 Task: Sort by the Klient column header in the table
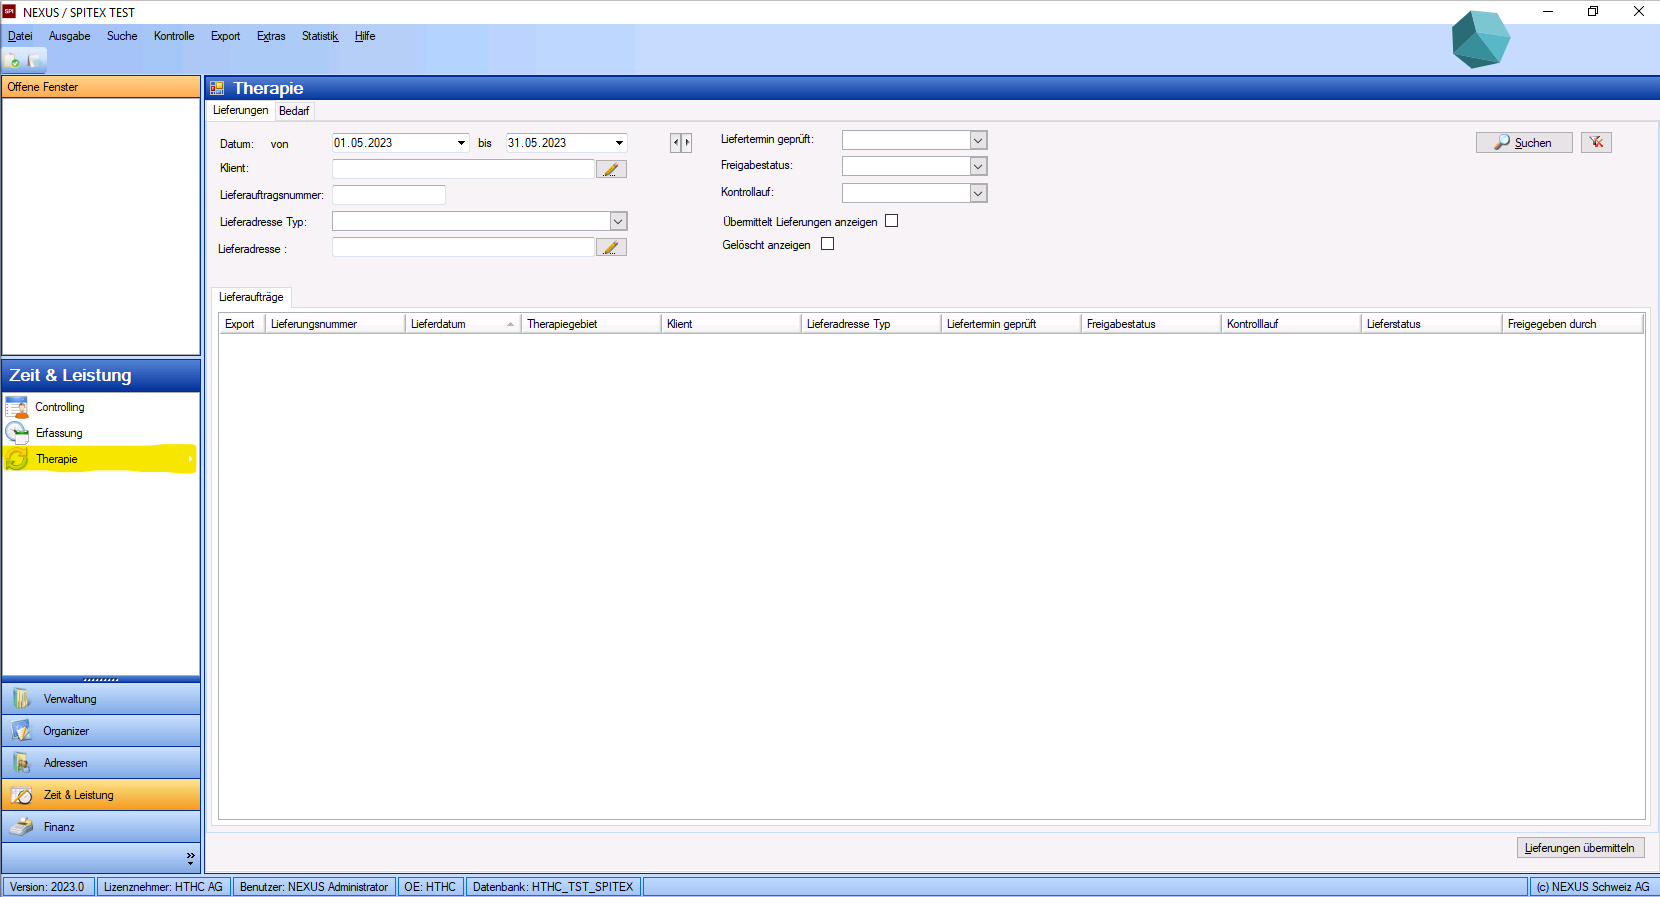pyautogui.click(x=730, y=324)
